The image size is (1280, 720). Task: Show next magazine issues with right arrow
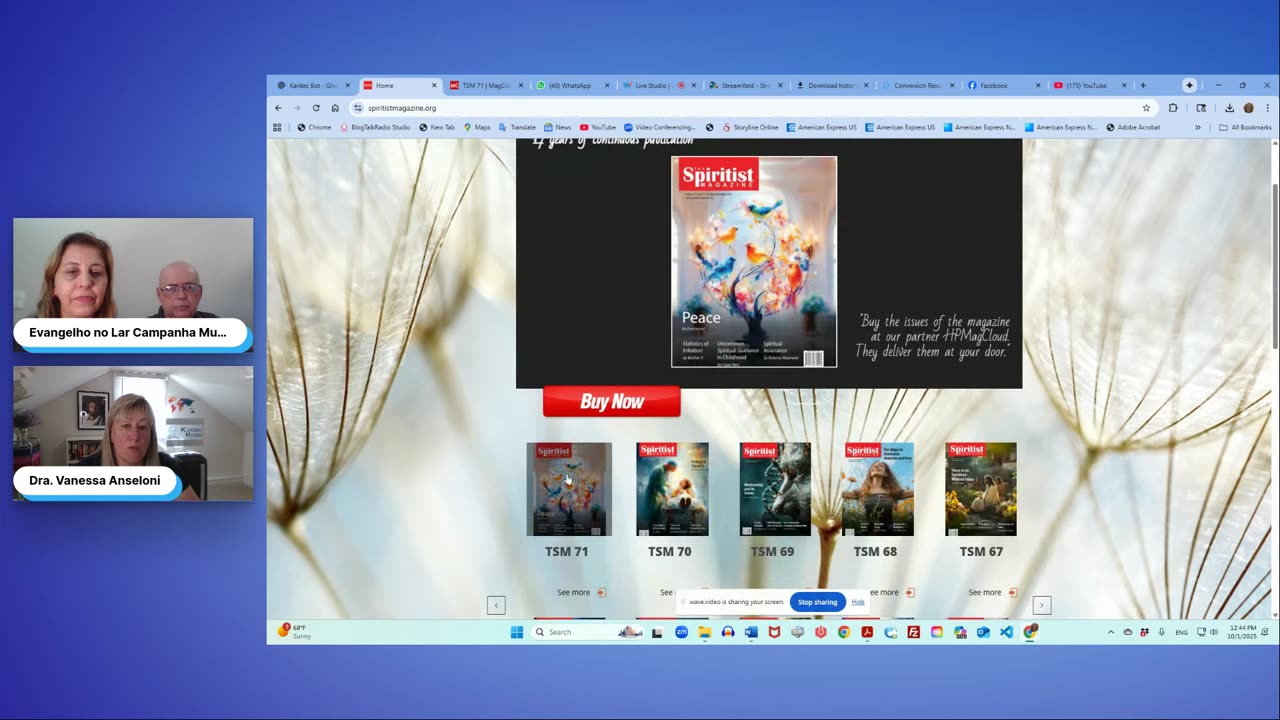(1041, 605)
